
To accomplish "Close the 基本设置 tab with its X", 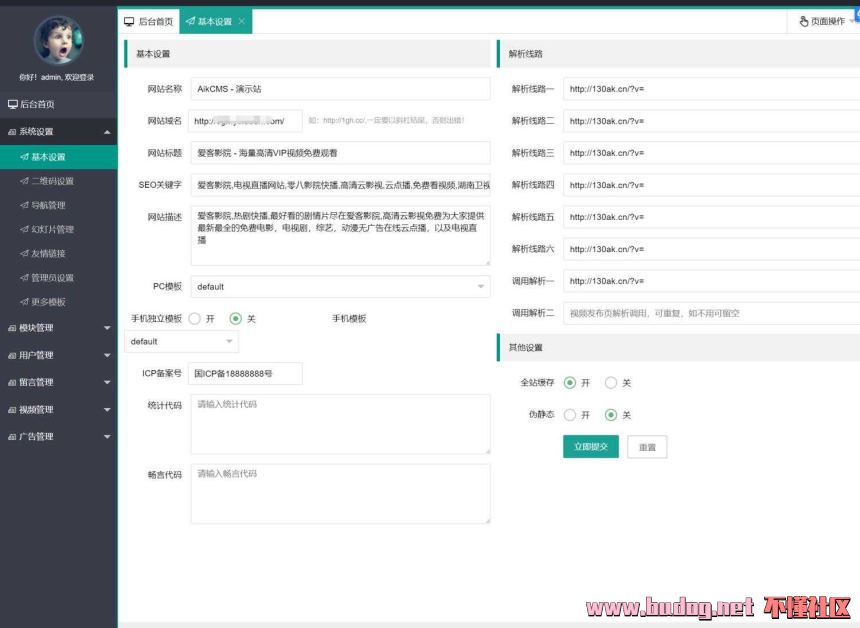I will tap(241, 21).
